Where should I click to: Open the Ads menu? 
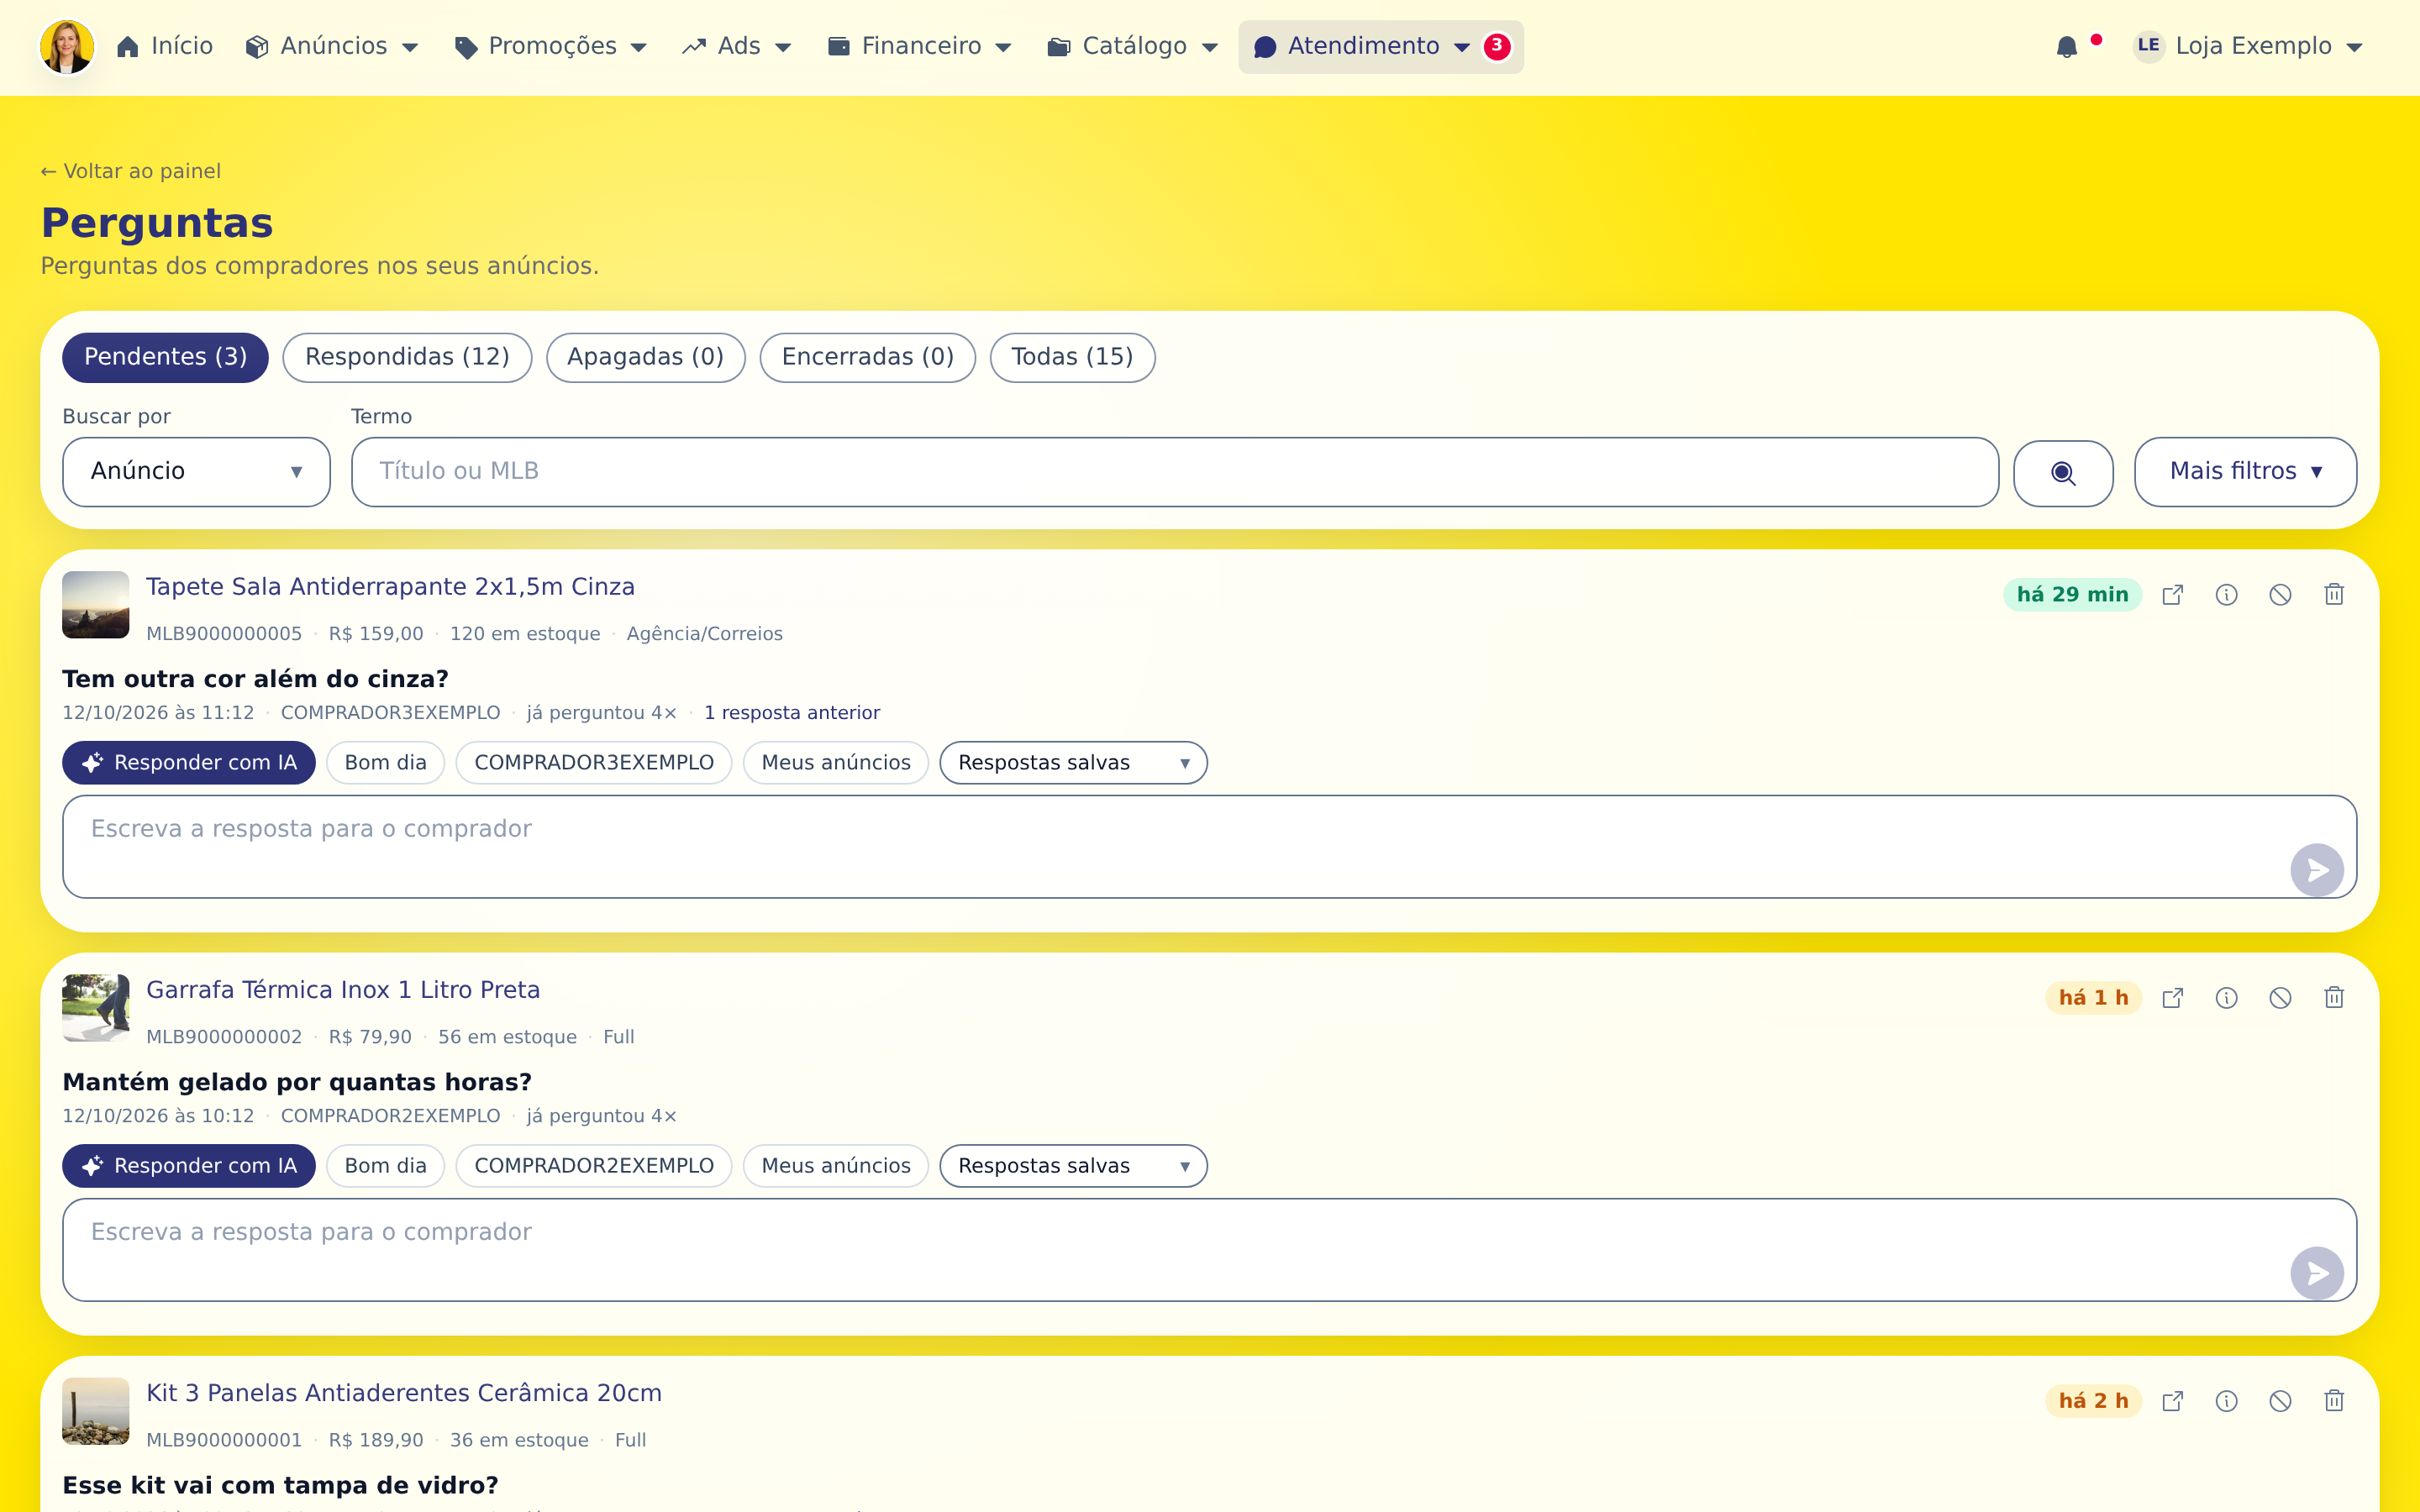tap(737, 46)
